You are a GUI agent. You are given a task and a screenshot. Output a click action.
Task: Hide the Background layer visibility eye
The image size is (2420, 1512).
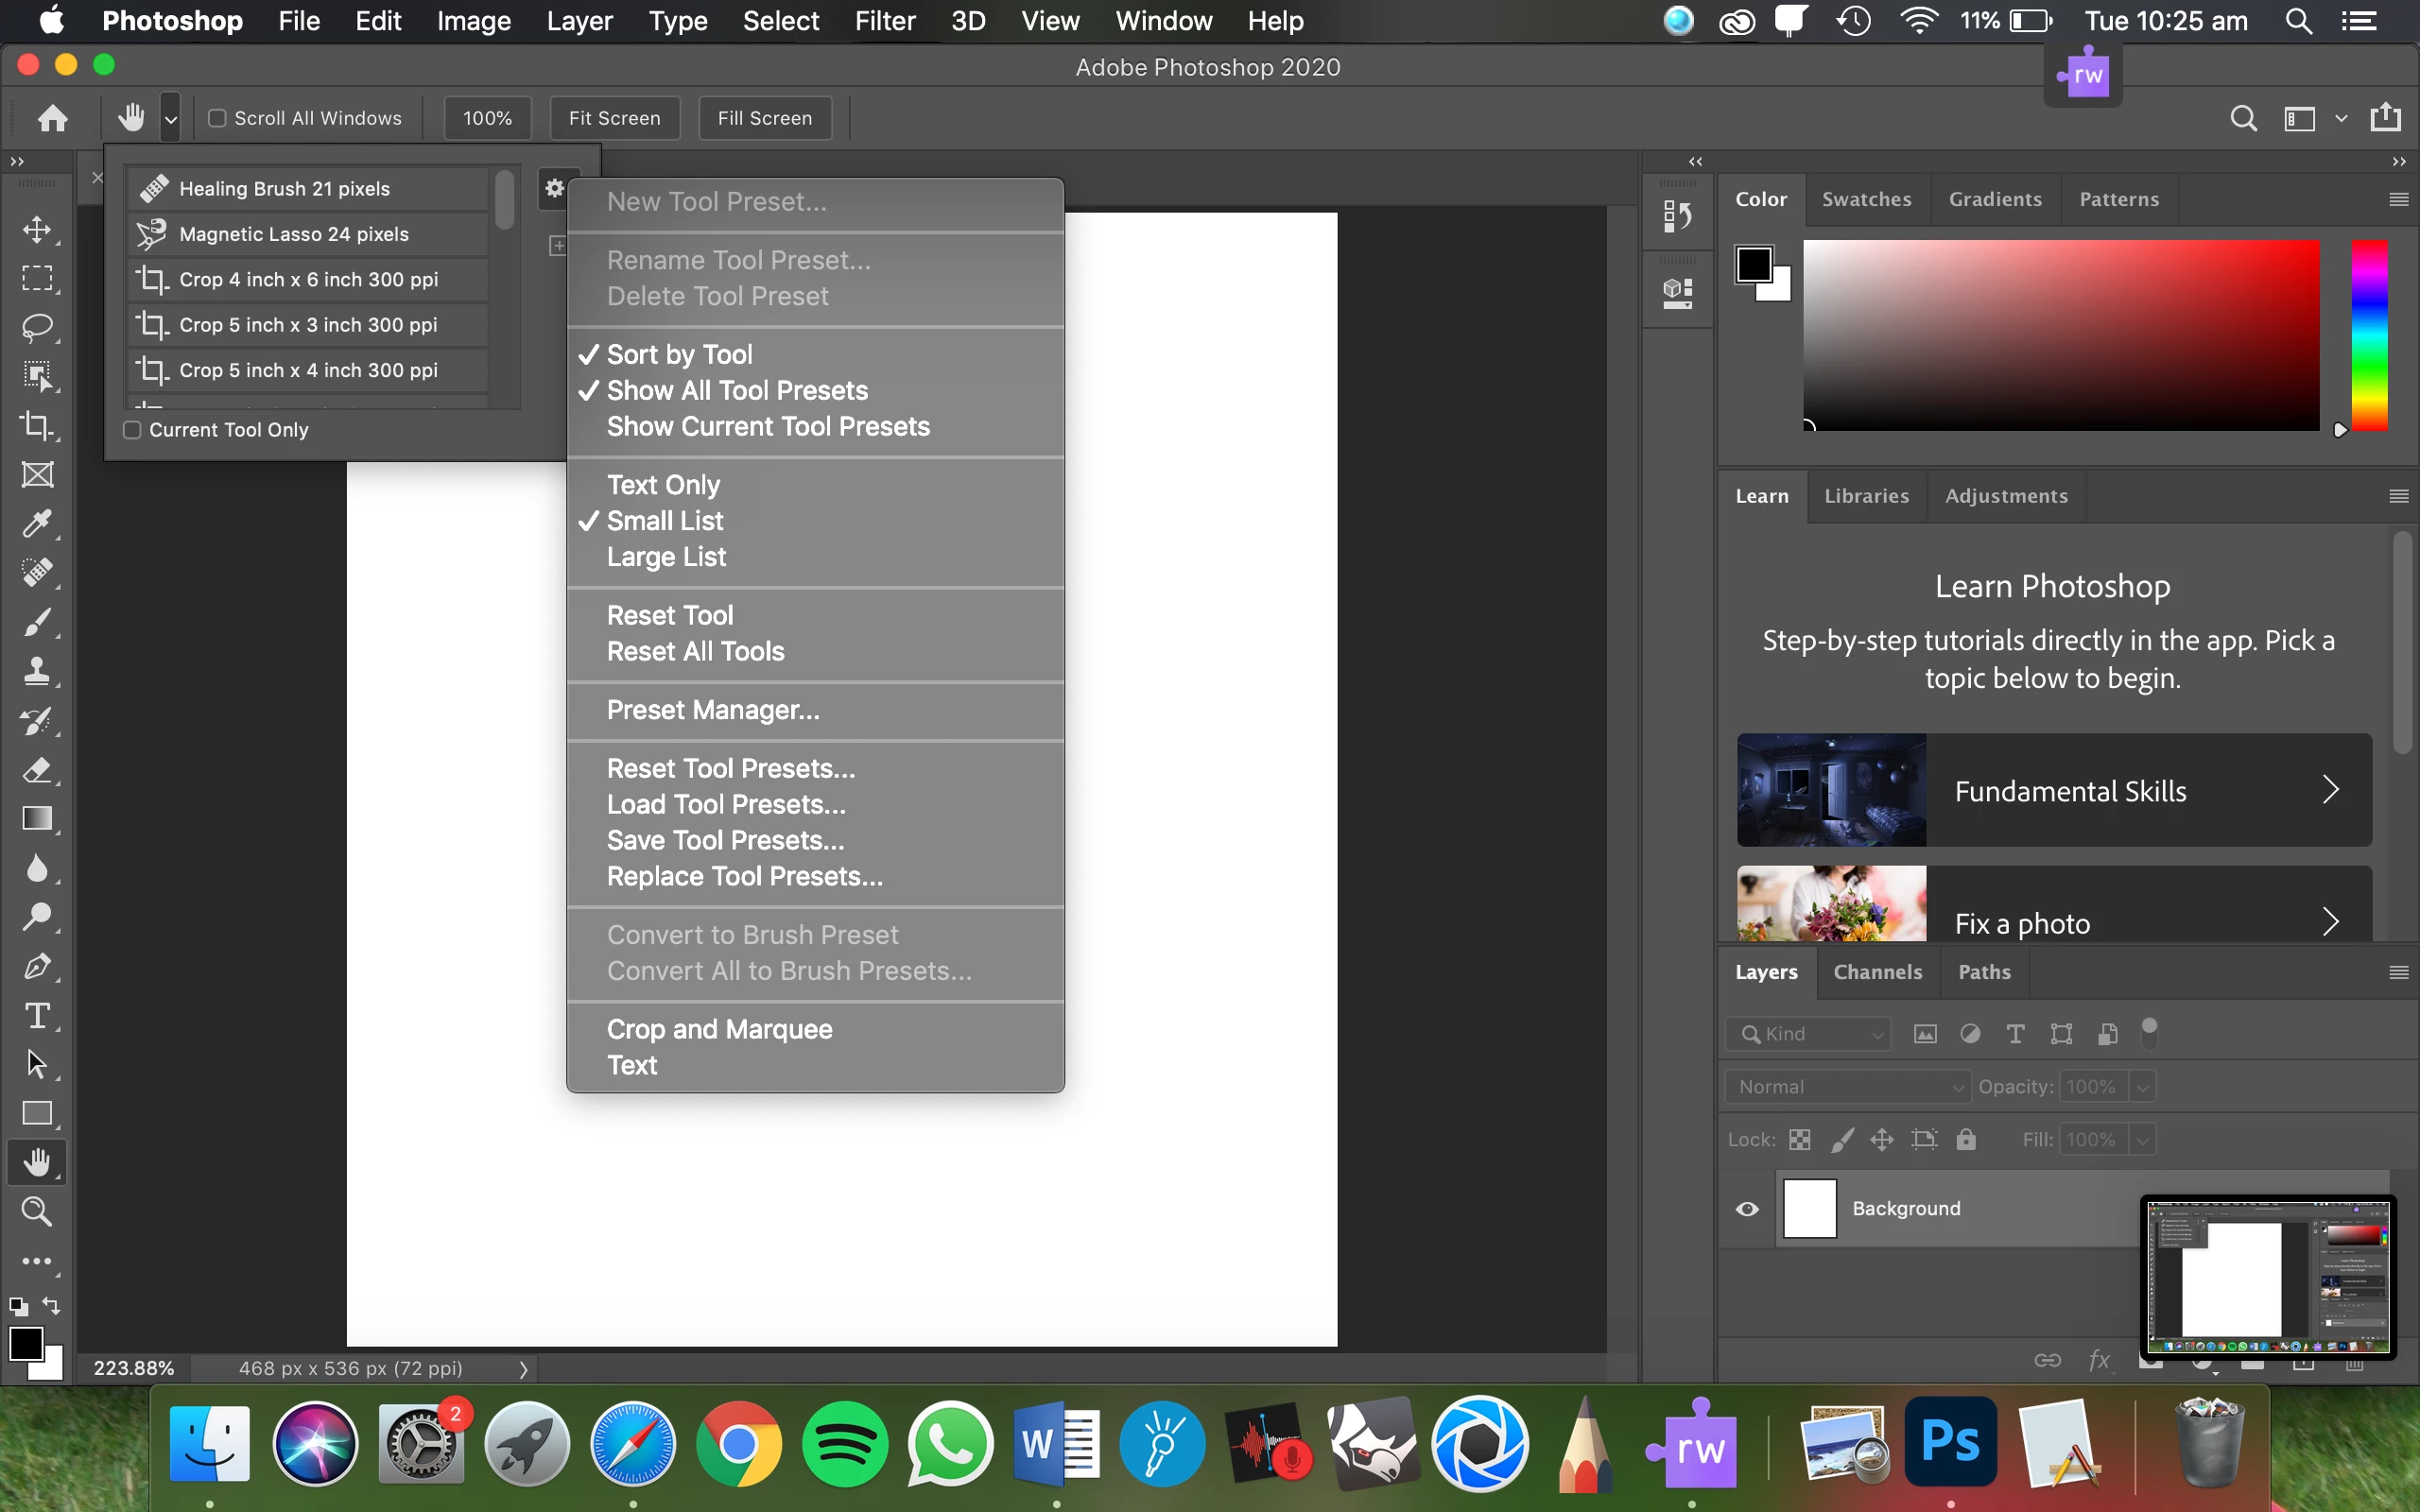point(1747,1208)
